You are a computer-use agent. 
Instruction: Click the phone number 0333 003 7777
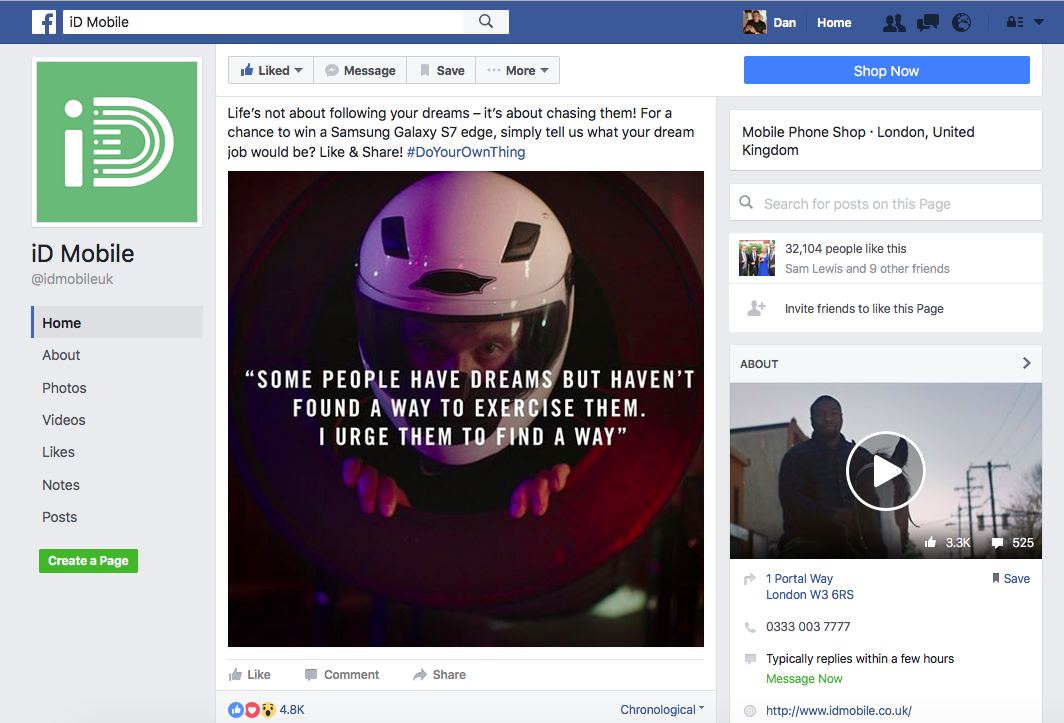tap(808, 627)
